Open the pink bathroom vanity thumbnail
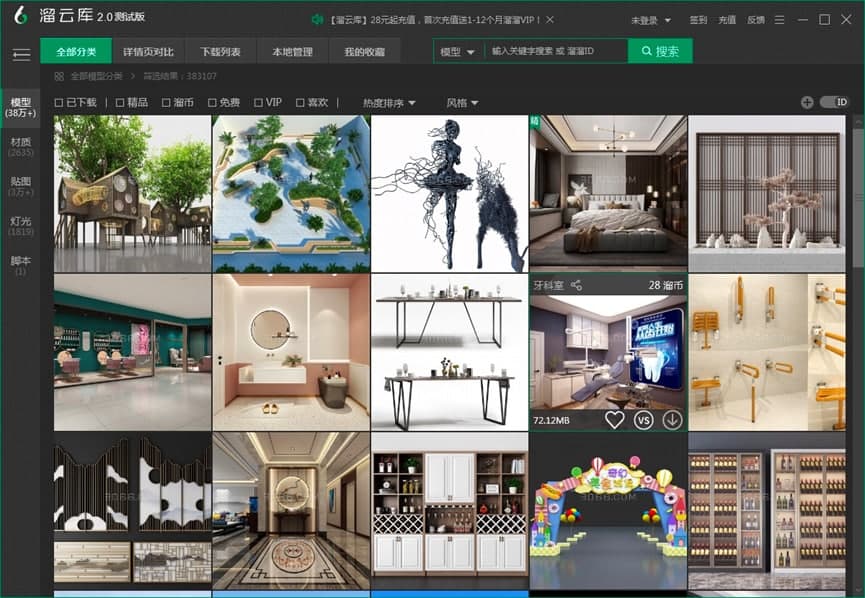Viewport: 865px width, 598px height. 291,353
